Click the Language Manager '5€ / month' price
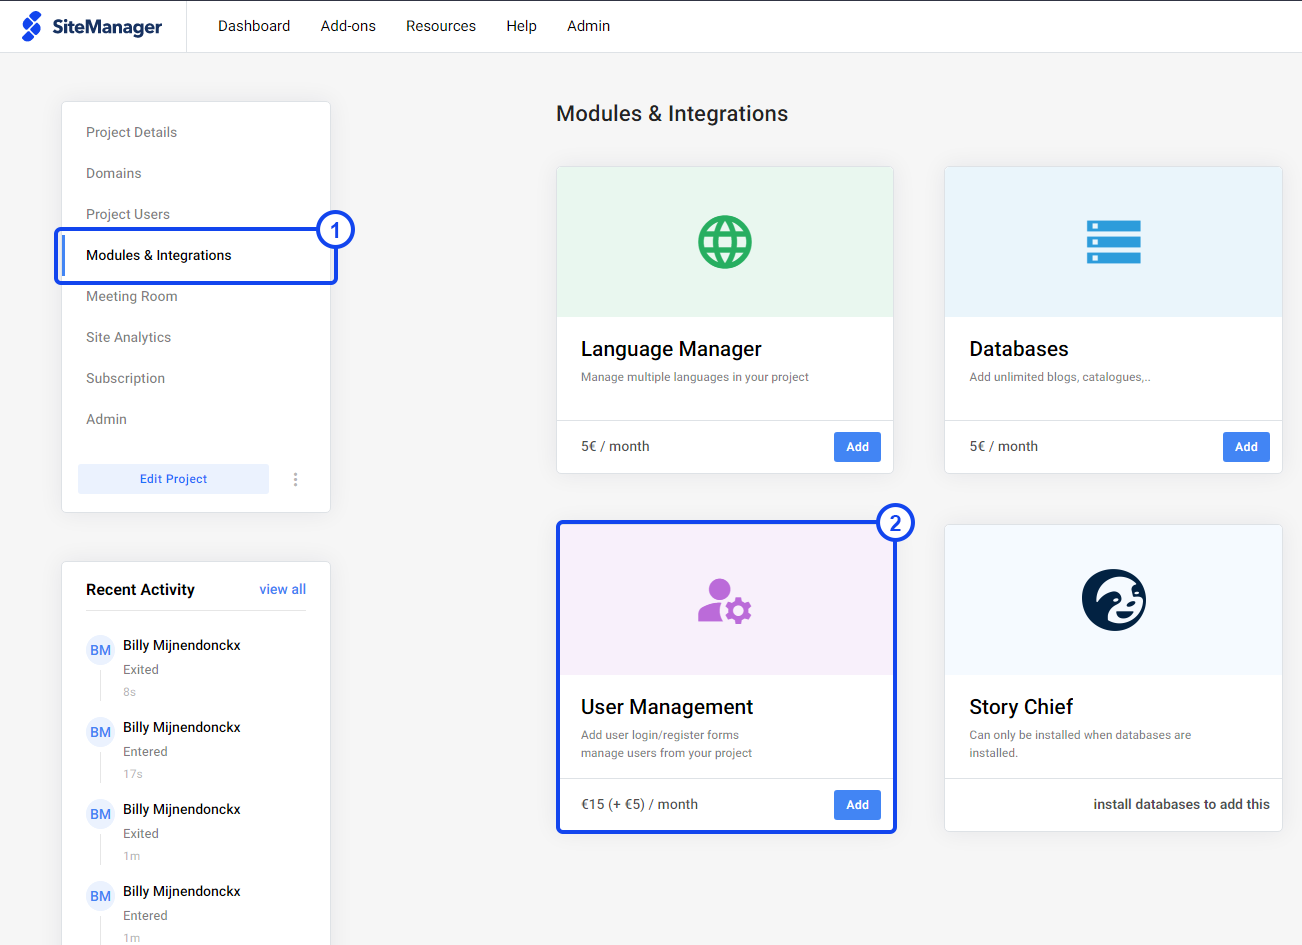The width and height of the screenshot is (1302, 945). pos(615,446)
